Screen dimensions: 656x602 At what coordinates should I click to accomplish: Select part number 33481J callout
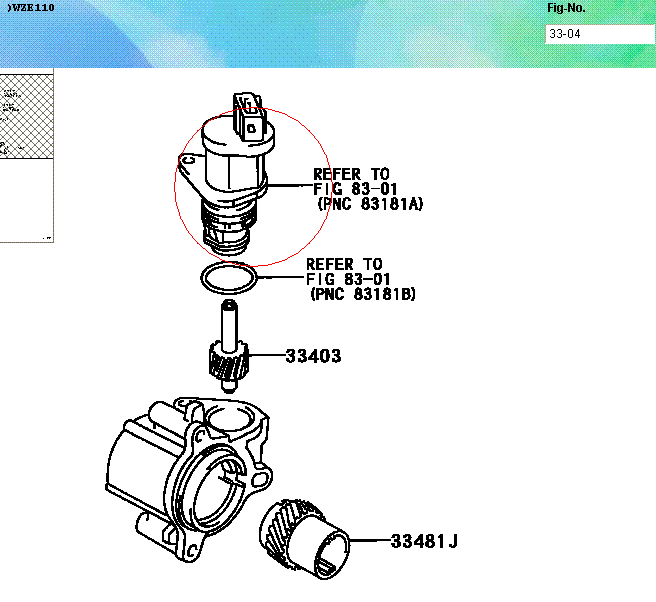click(x=423, y=542)
